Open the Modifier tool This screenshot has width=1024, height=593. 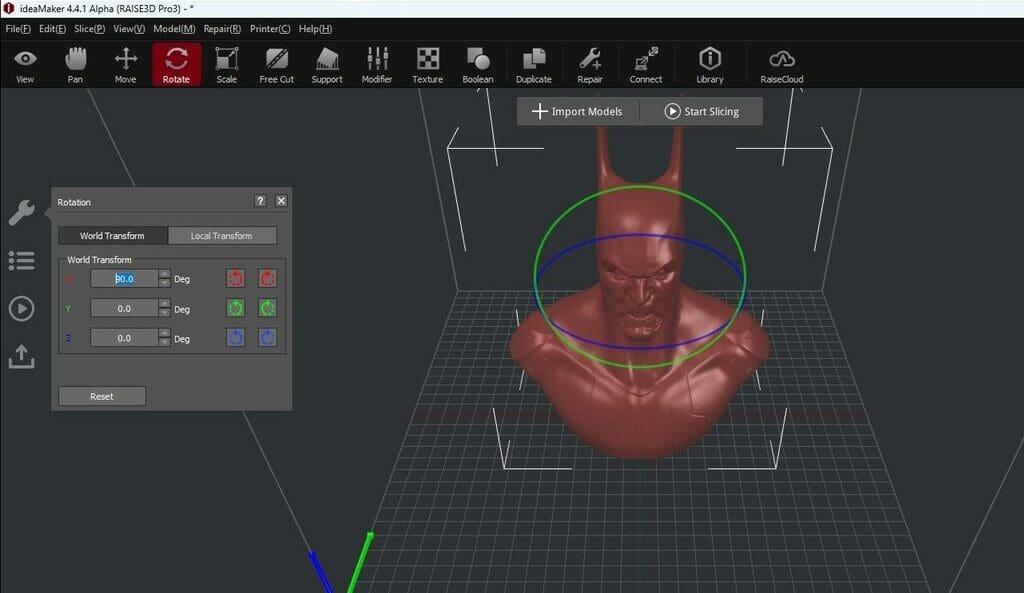[x=377, y=65]
